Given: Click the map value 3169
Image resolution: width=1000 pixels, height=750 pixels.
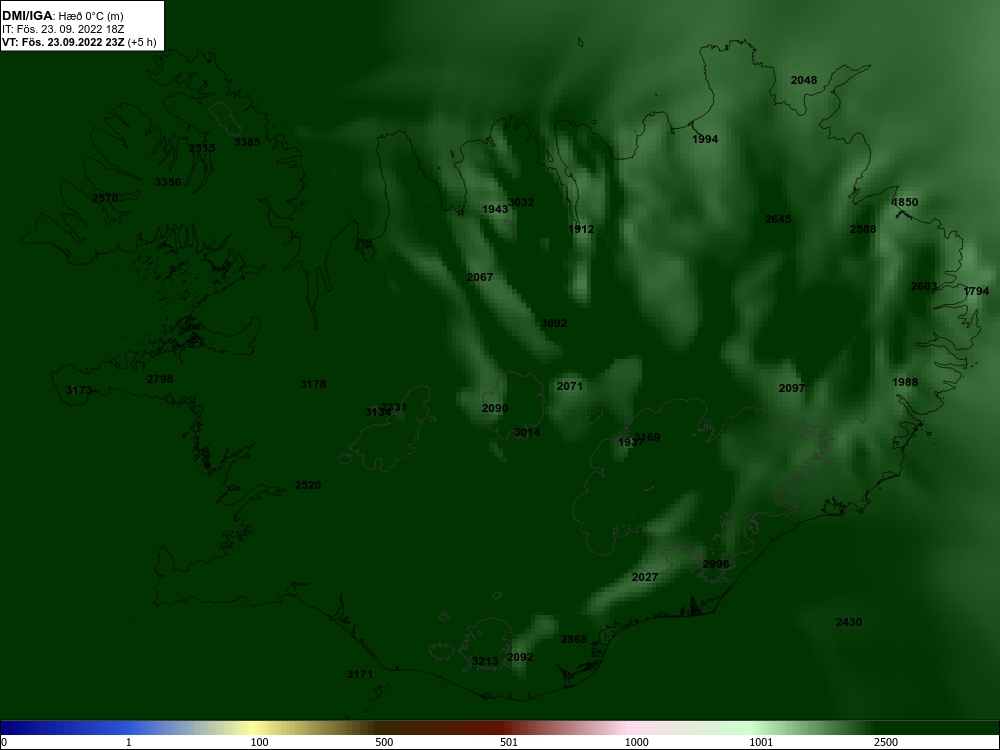Looking at the screenshot, I should tap(647, 437).
